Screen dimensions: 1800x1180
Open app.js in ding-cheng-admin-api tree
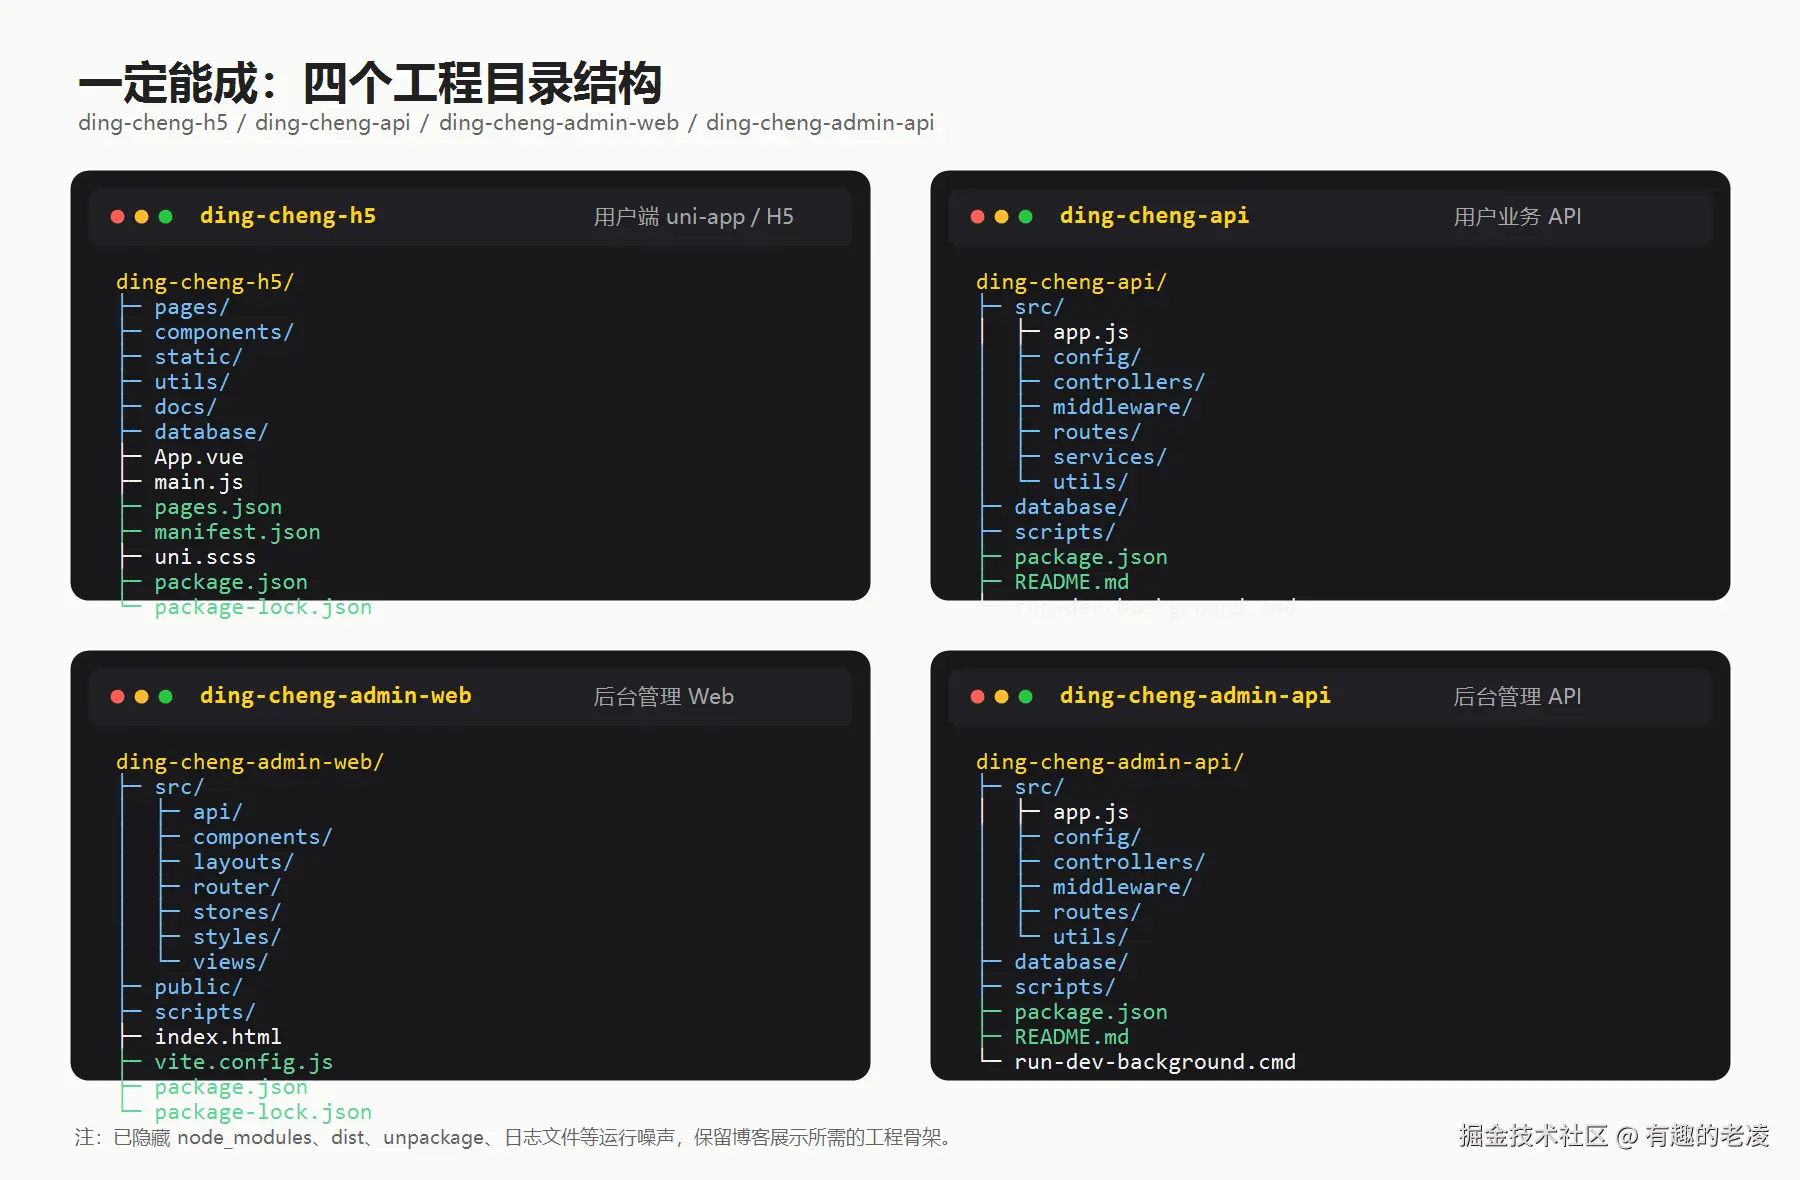pyautogui.click(x=1091, y=813)
